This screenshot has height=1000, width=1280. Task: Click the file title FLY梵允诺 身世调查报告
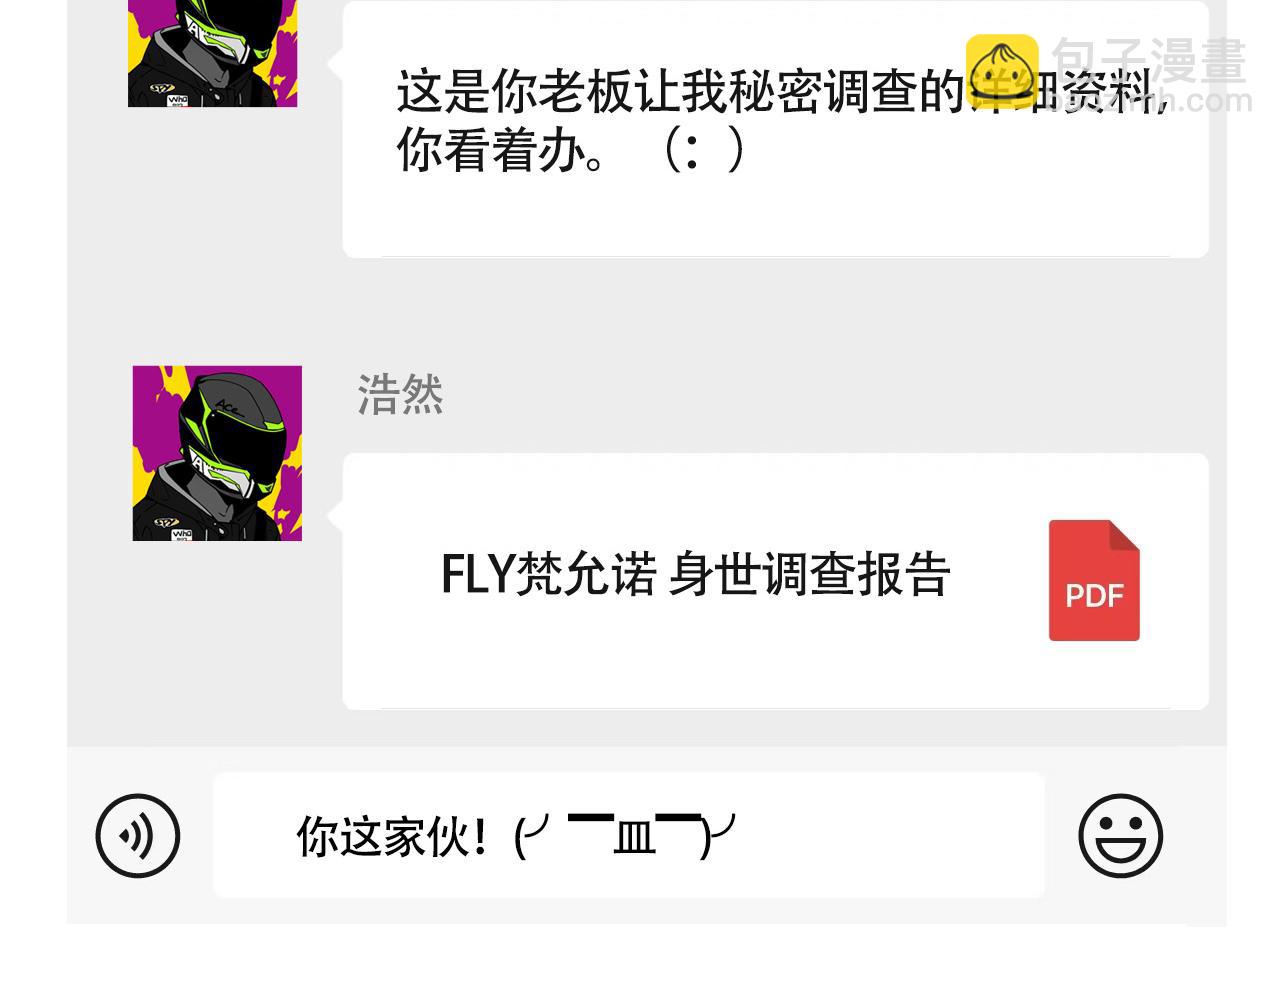tap(695, 575)
